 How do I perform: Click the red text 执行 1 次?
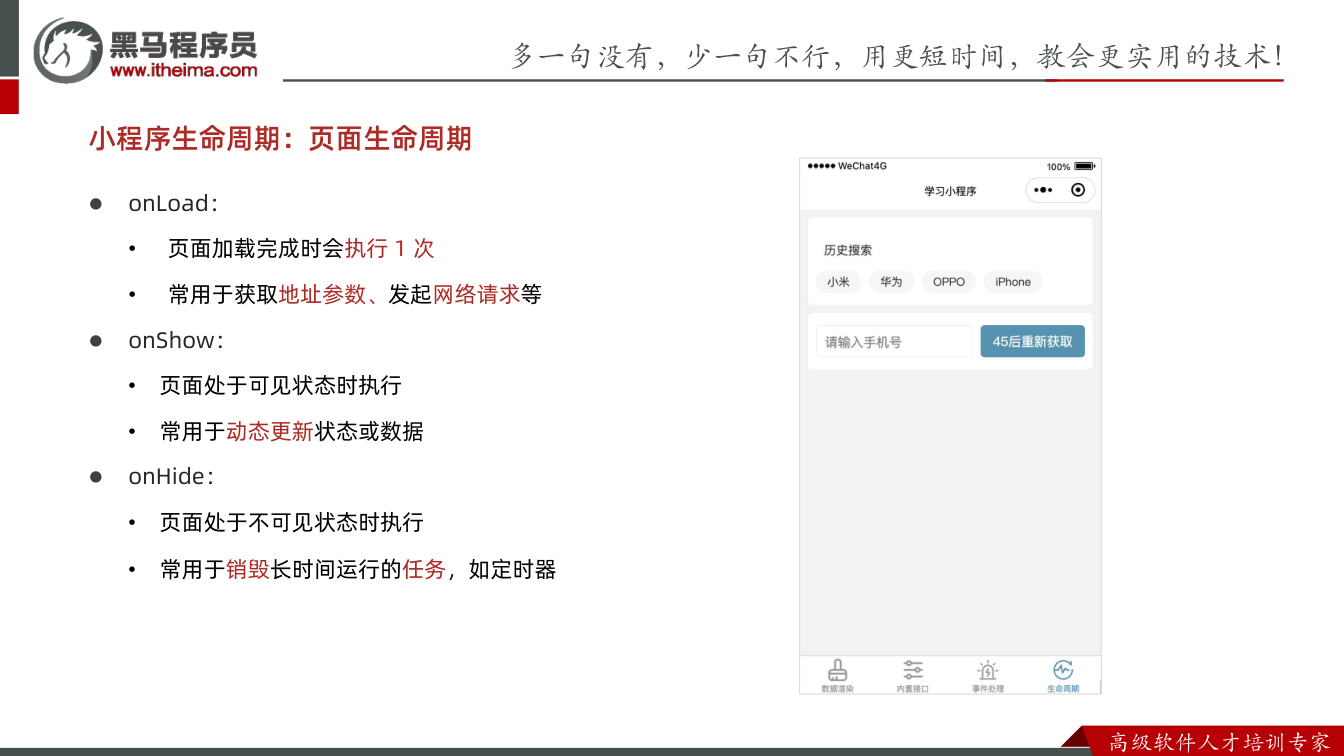click(389, 248)
